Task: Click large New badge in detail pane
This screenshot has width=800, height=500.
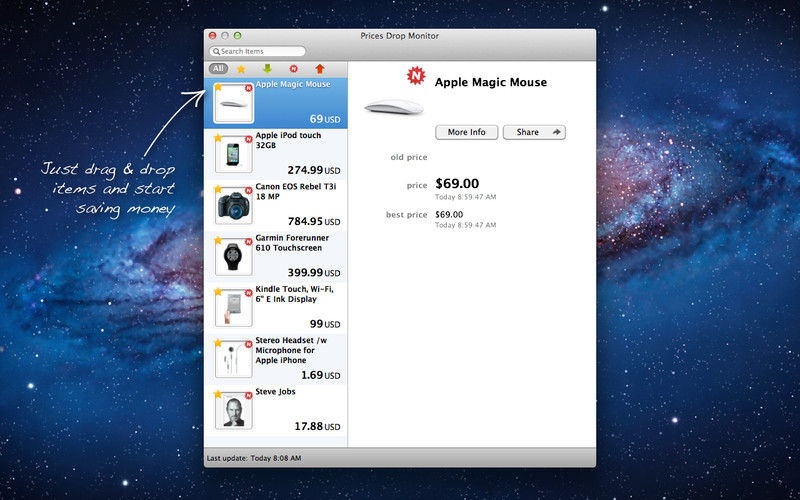Action: (x=416, y=76)
